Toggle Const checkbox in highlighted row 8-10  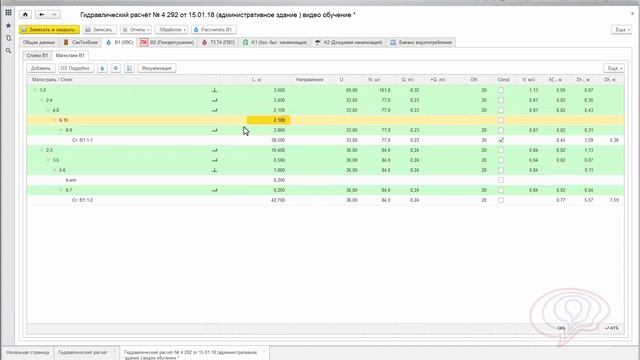click(x=501, y=120)
